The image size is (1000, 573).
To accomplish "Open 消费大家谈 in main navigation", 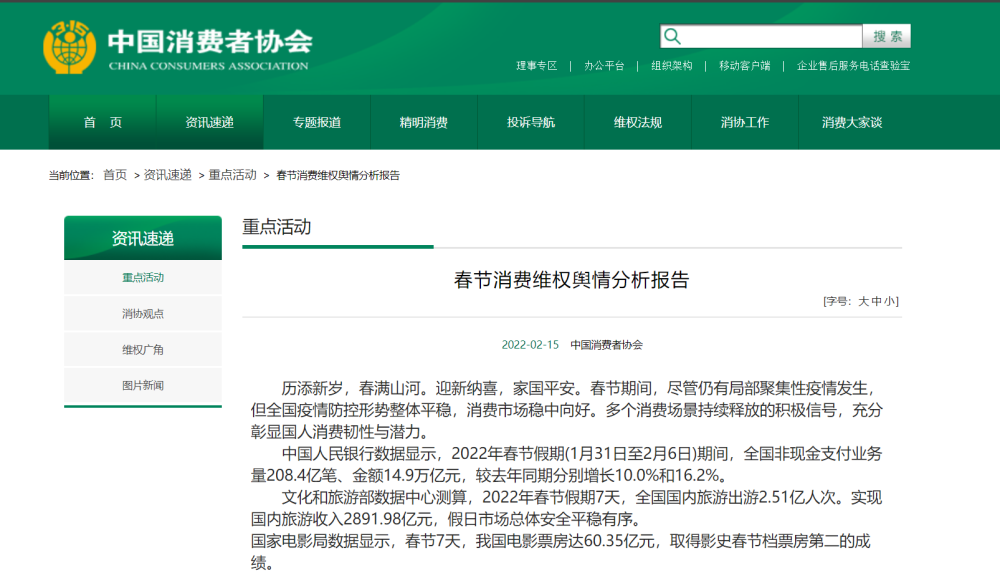I will click(852, 123).
